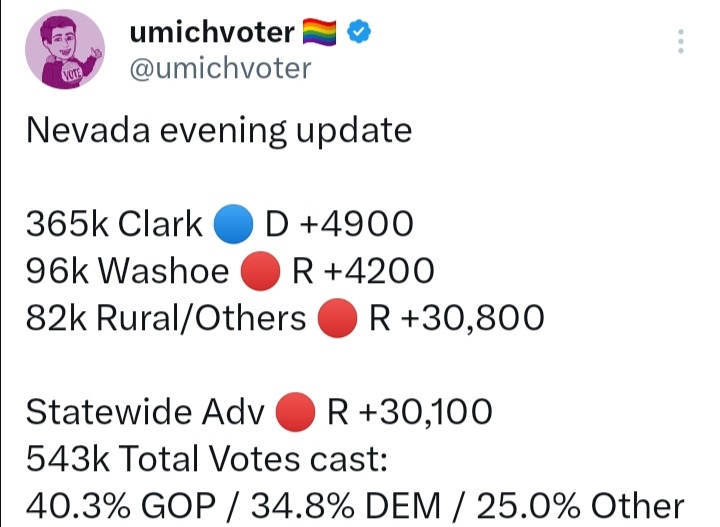Open the tweet's three-dot more menu
This screenshot has height=527, width=720.
[x=681, y=42]
